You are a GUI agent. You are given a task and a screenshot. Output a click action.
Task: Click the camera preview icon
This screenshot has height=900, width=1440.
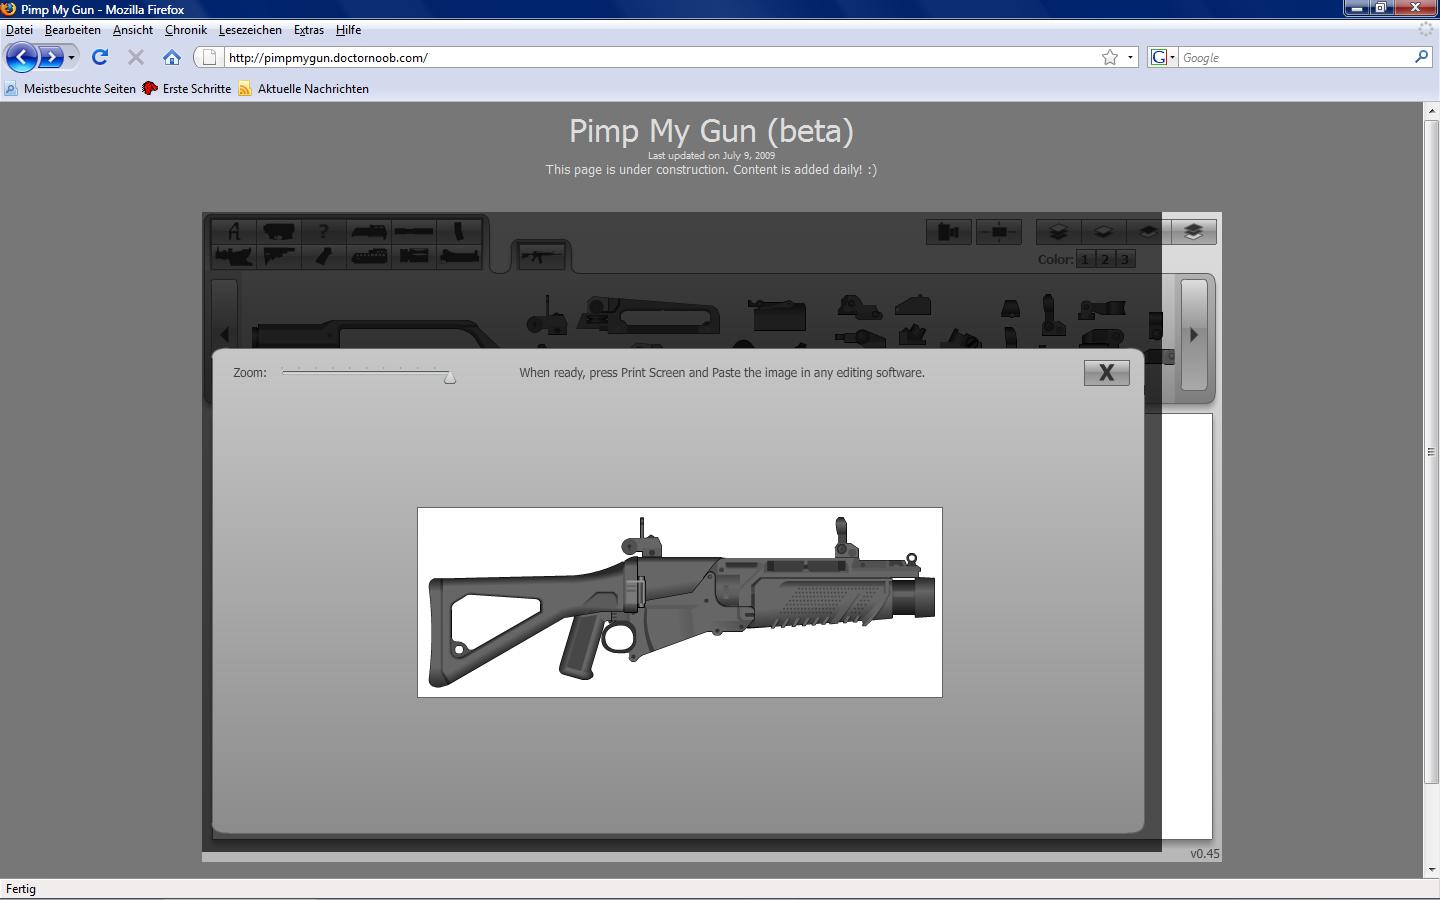[x=948, y=232]
